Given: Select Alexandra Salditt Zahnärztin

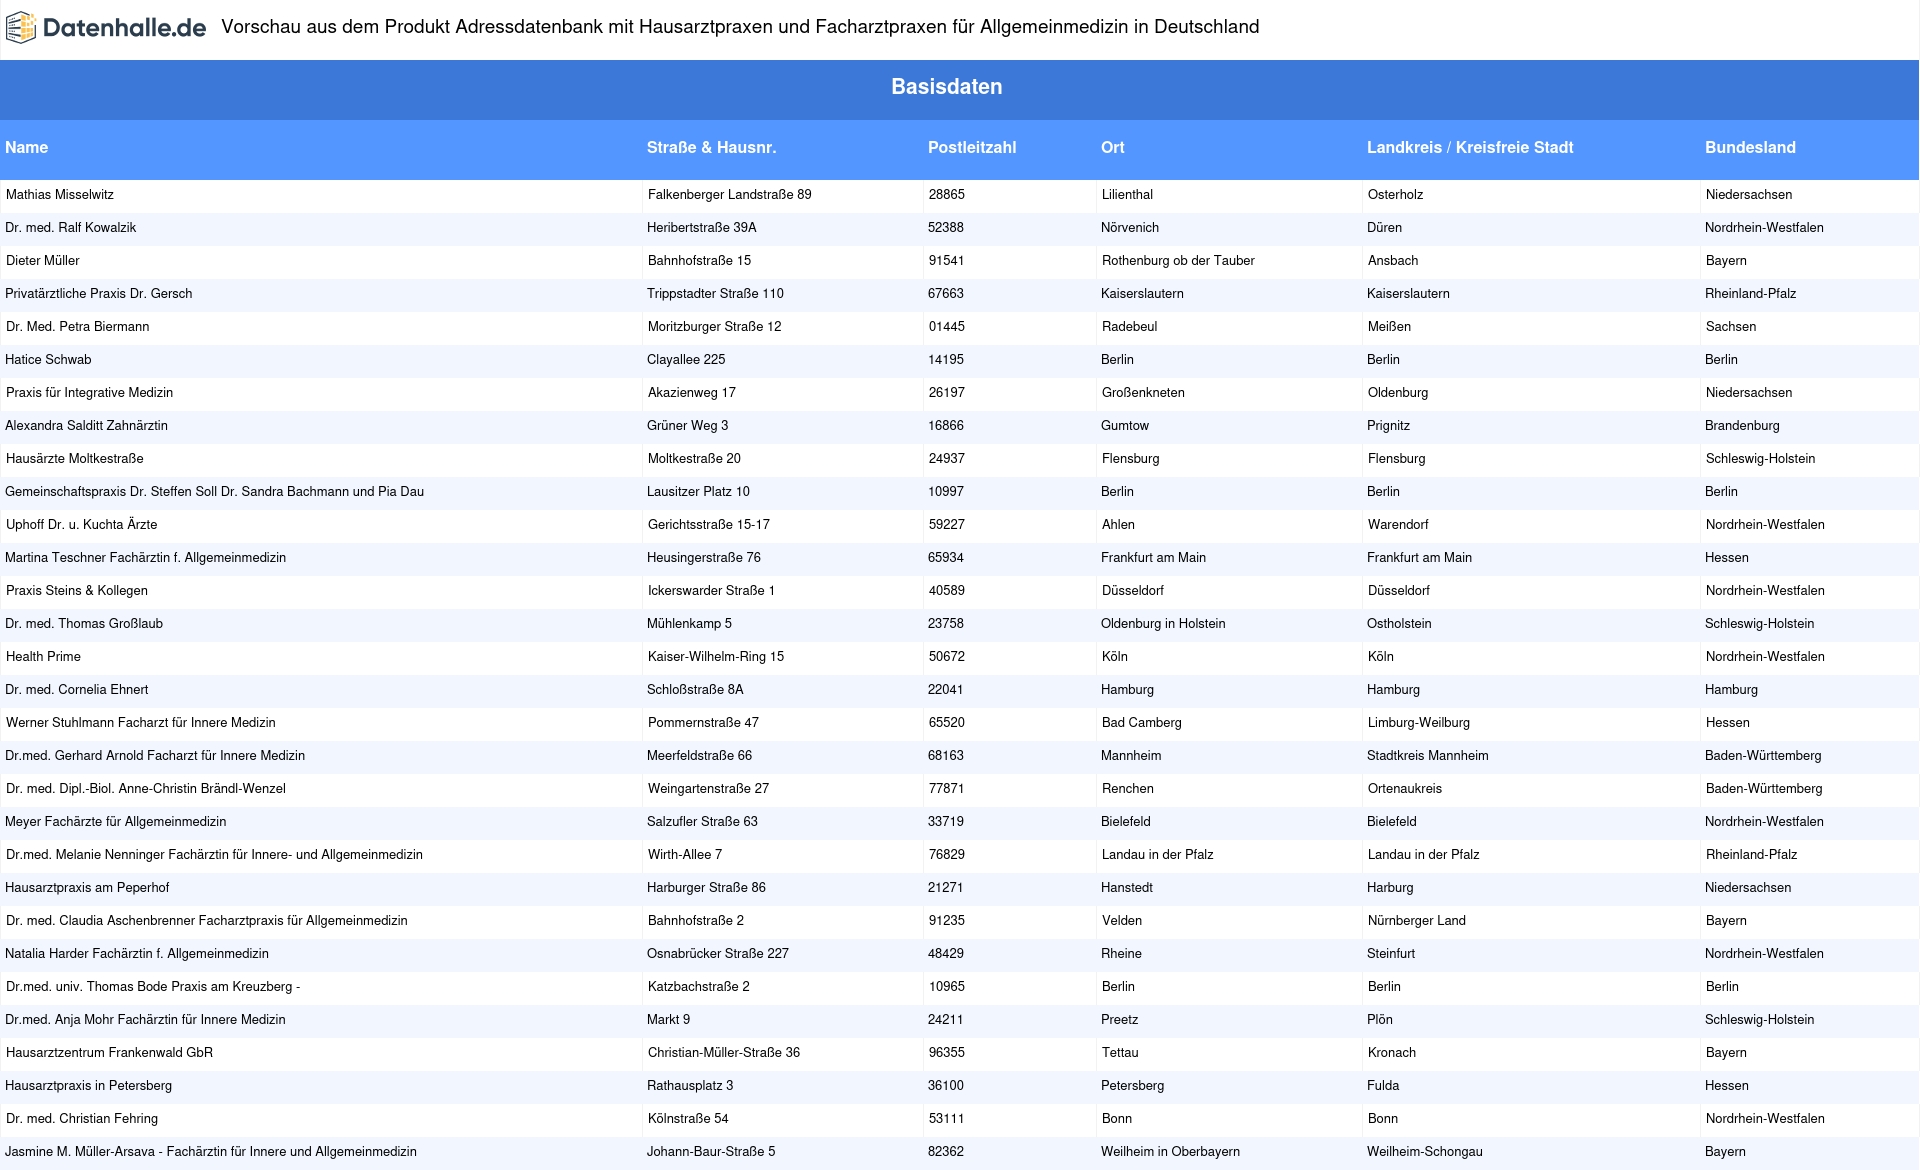Looking at the screenshot, I should point(86,425).
